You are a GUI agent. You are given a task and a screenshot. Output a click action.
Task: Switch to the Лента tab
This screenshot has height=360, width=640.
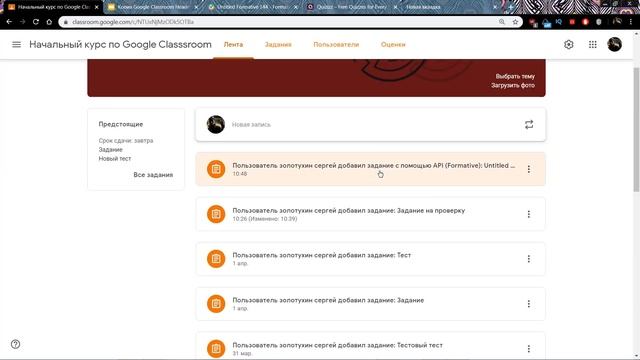point(233,44)
